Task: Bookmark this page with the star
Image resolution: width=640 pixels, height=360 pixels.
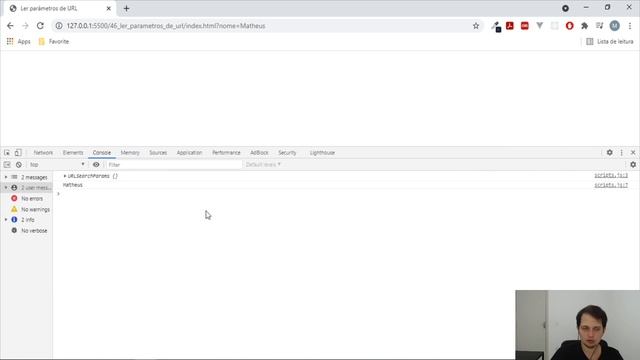Action: point(476,26)
